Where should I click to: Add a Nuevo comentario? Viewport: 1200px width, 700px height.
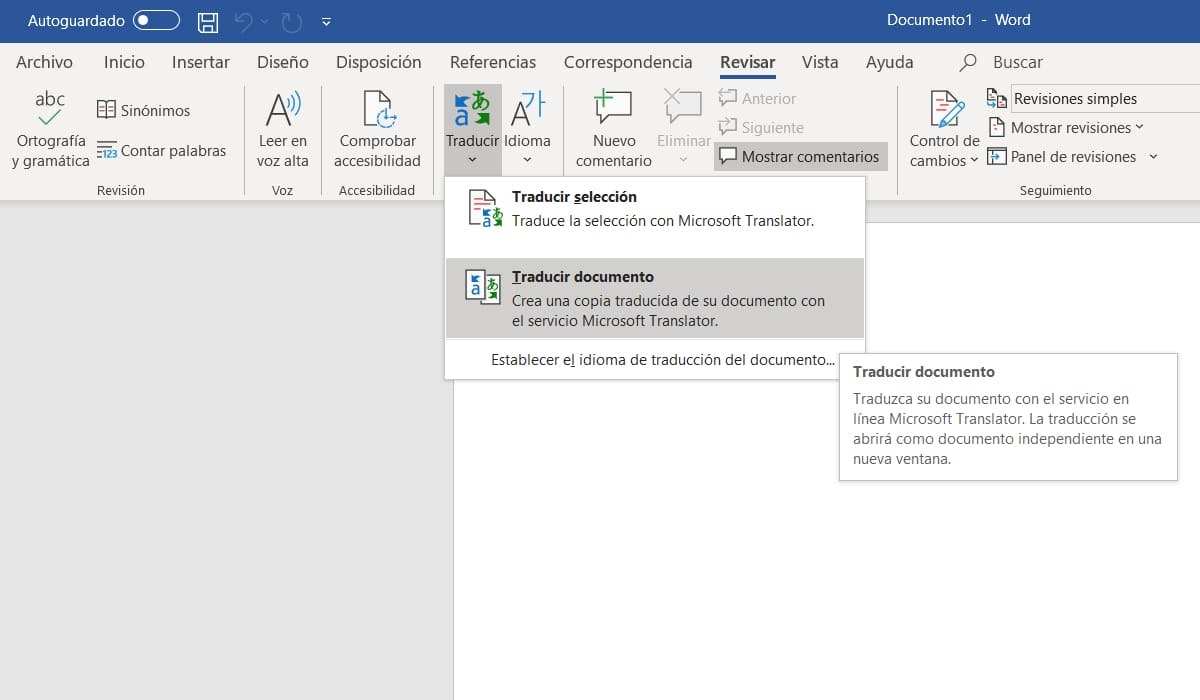(614, 130)
